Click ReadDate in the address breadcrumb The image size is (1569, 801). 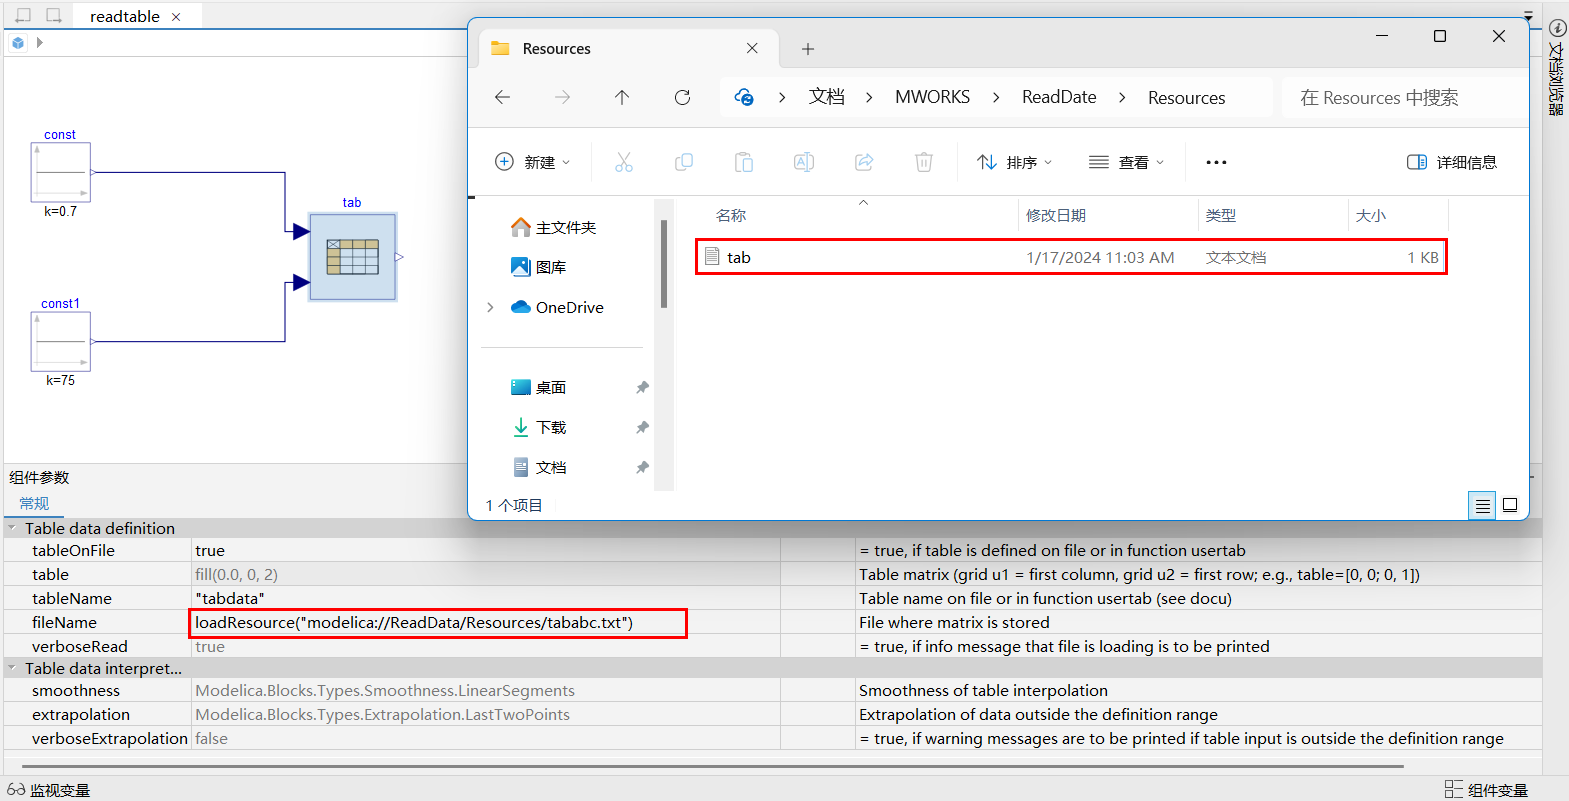point(1058,97)
